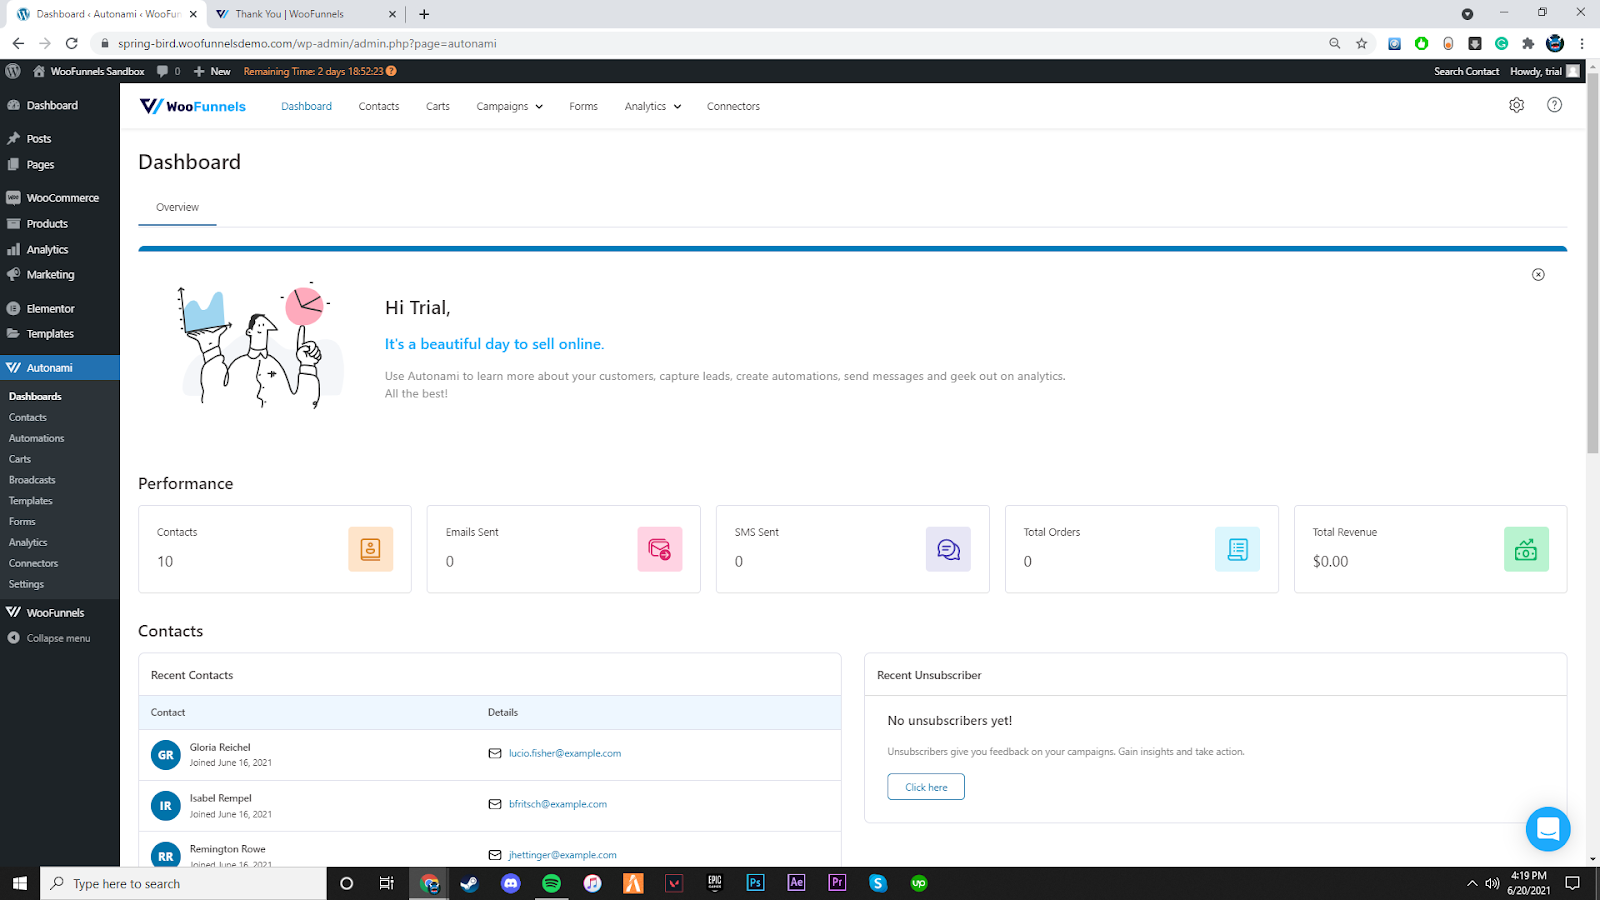This screenshot has width=1600, height=900.
Task: Open the New content menu in admin bar
Action: click(212, 71)
